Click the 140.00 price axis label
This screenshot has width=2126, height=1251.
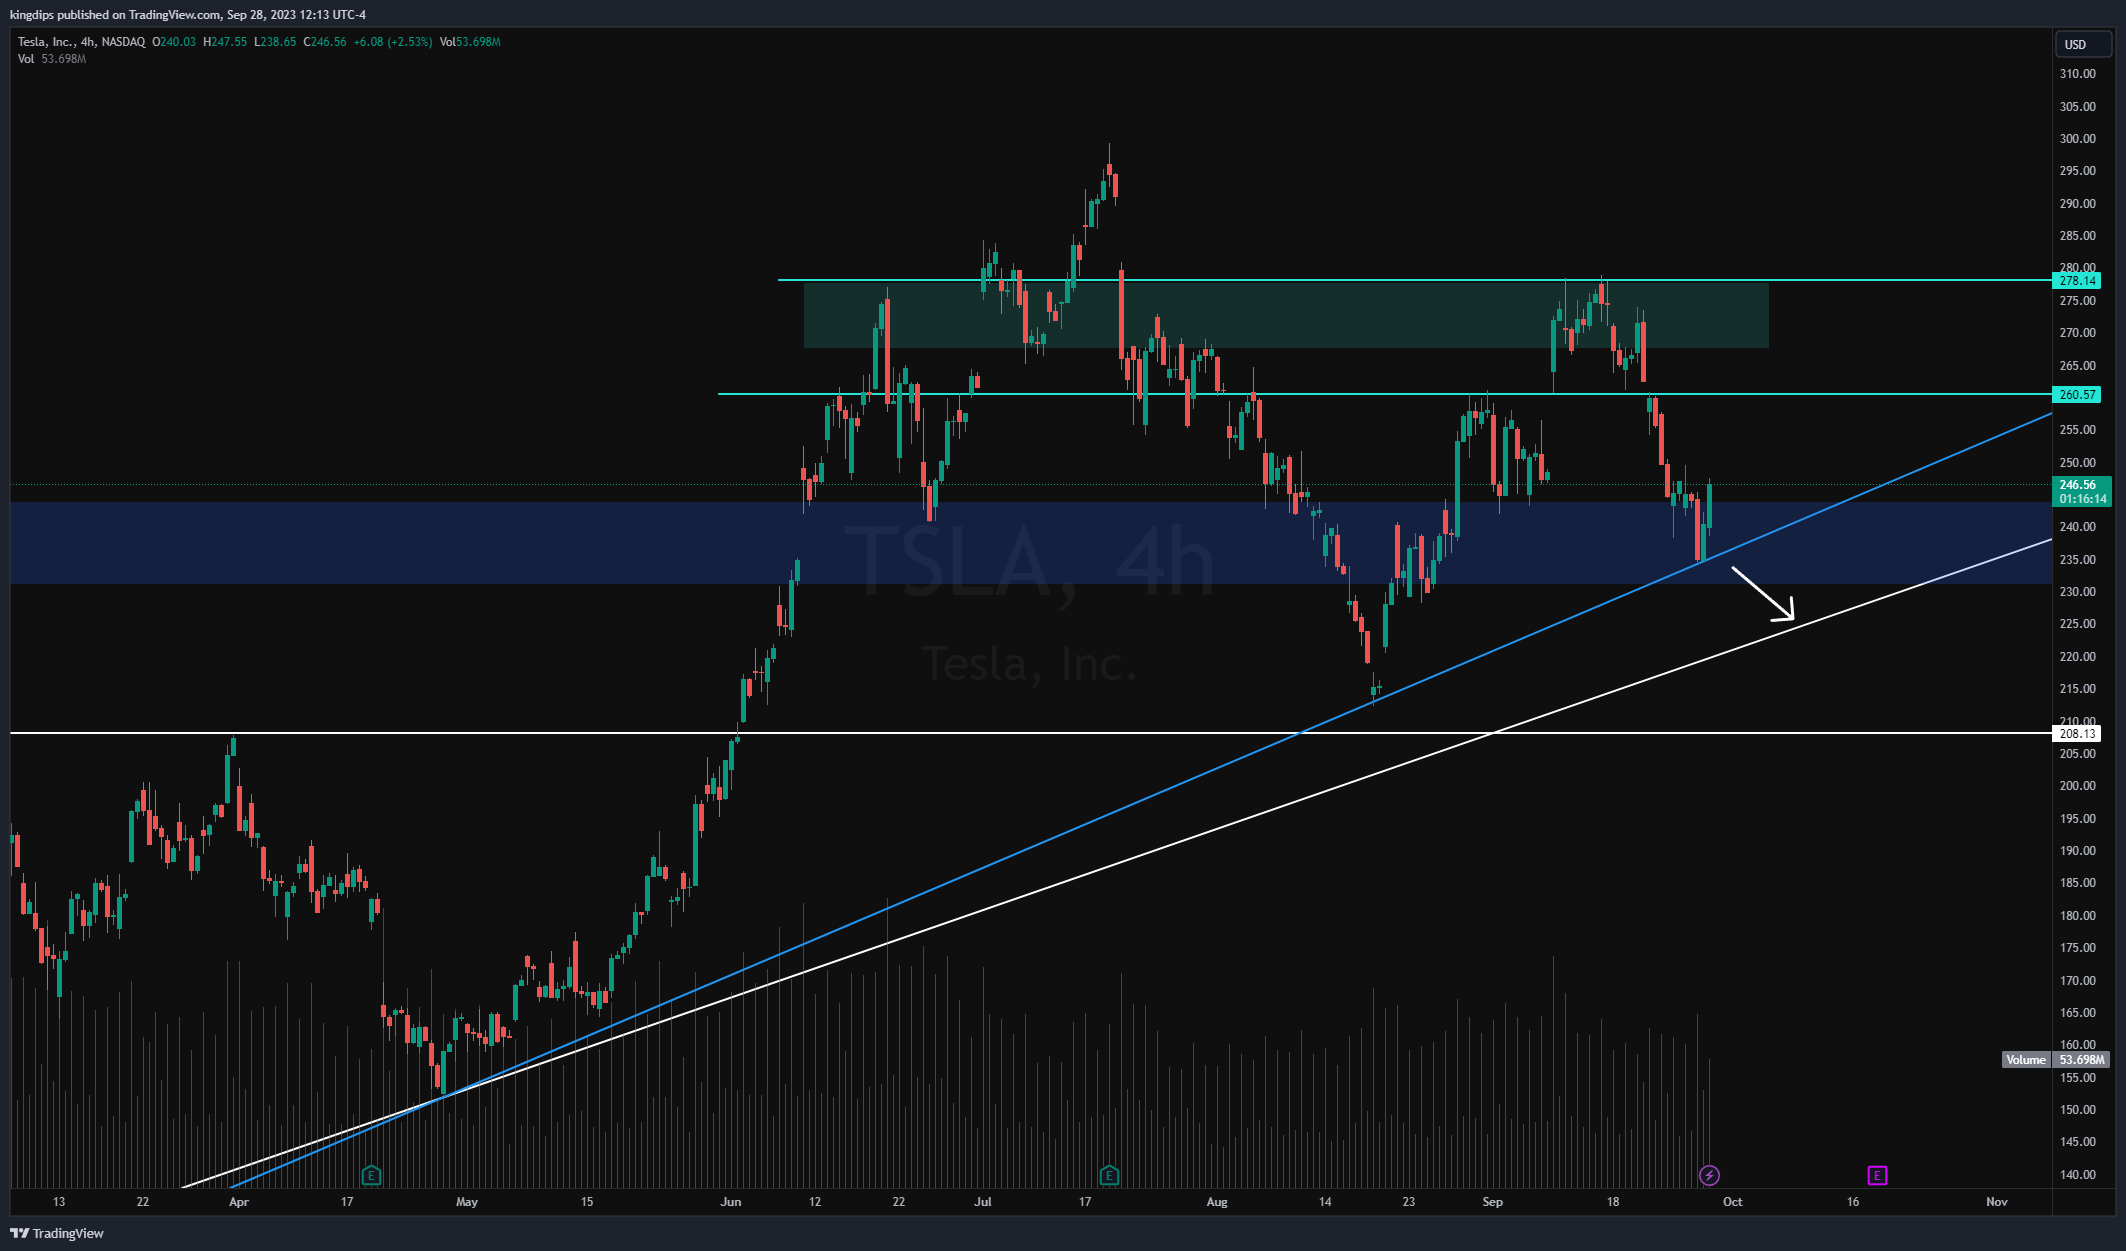2077,1175
